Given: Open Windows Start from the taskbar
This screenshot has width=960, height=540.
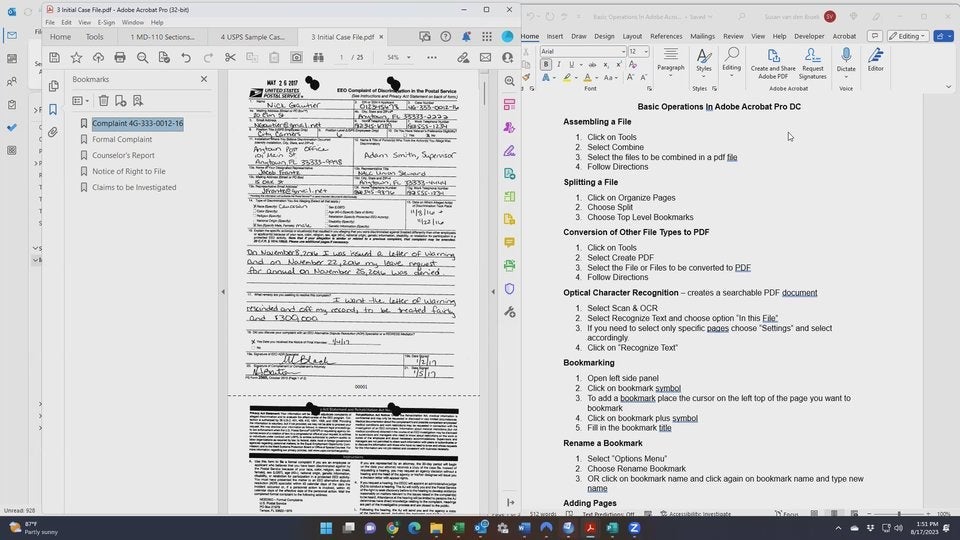Looking at the screenshot, I should (x=326, y=528).
